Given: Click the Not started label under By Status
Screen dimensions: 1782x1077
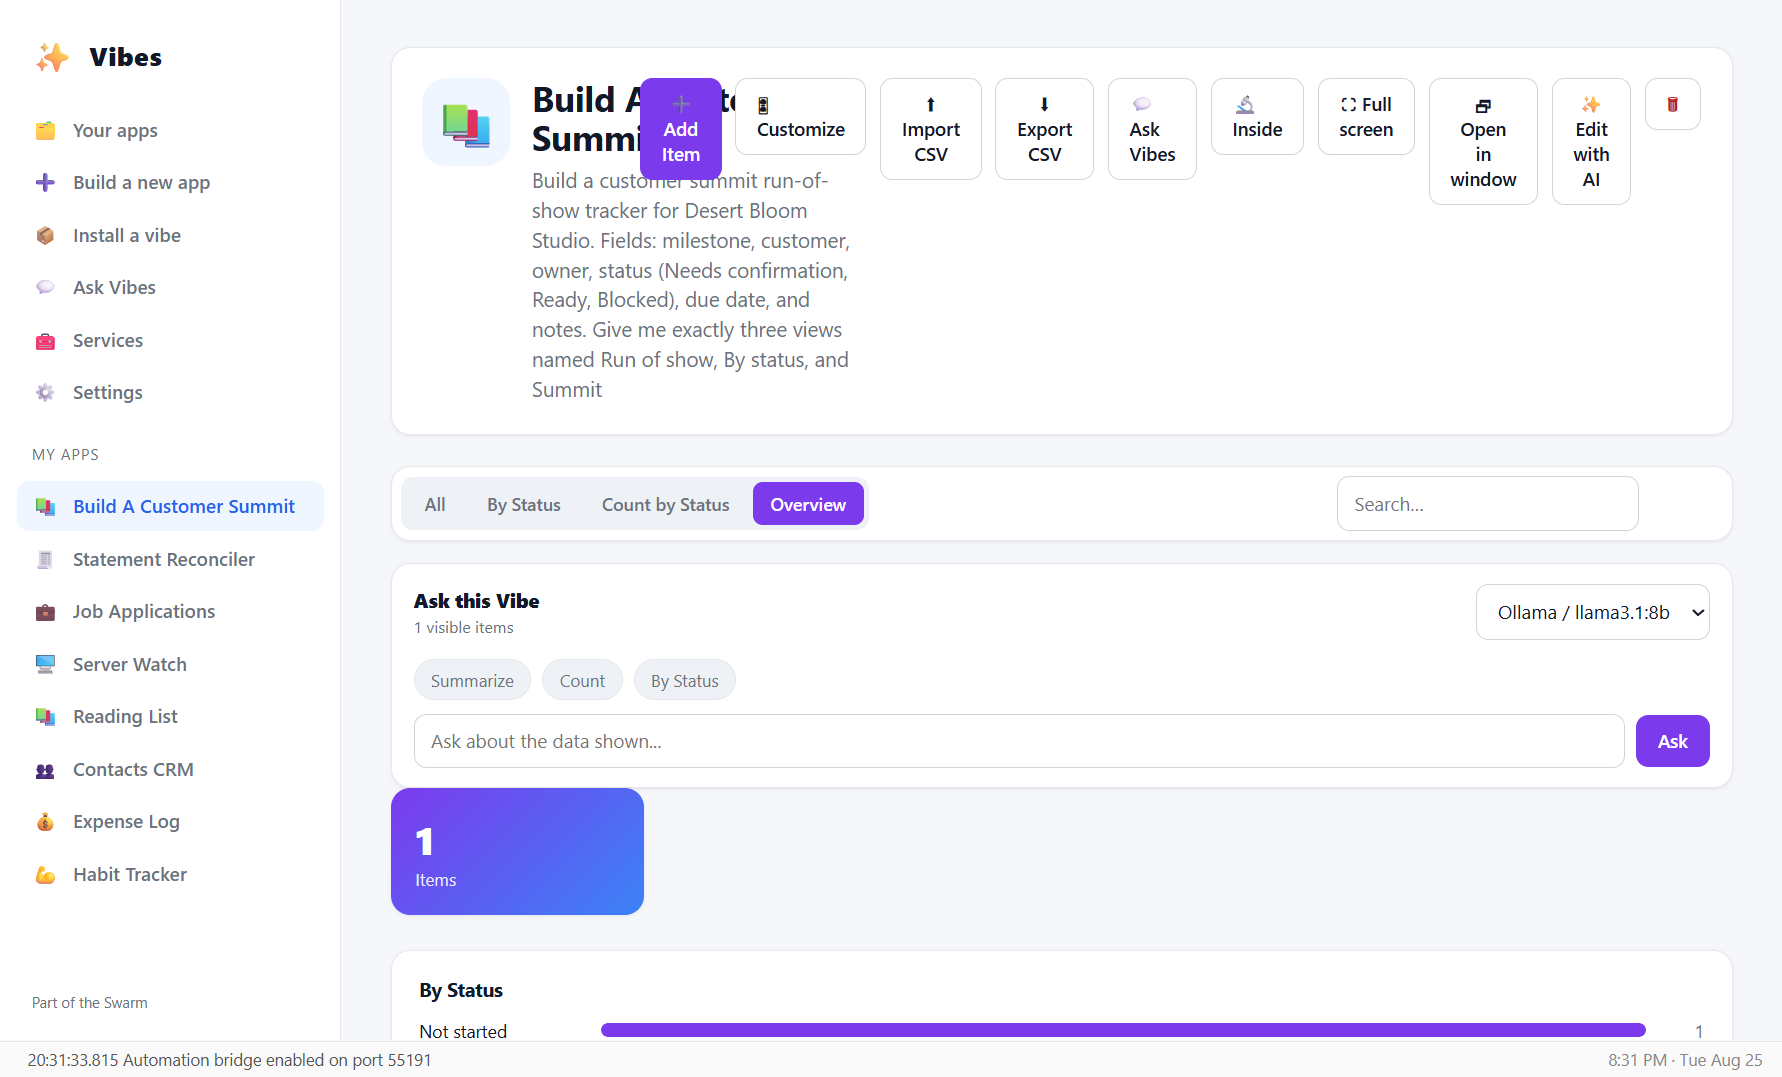Looking at the screenshot, I should [x=463, y=1031].
